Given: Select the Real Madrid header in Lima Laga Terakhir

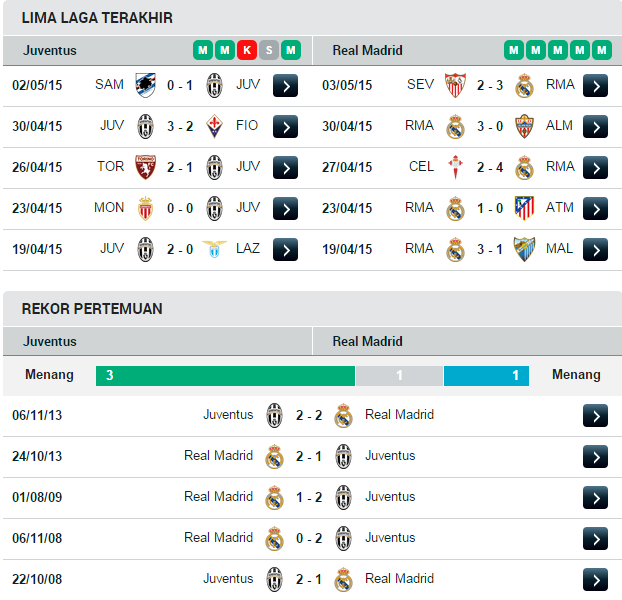Looking at the screenshot, I should click(x=367, y=50).
